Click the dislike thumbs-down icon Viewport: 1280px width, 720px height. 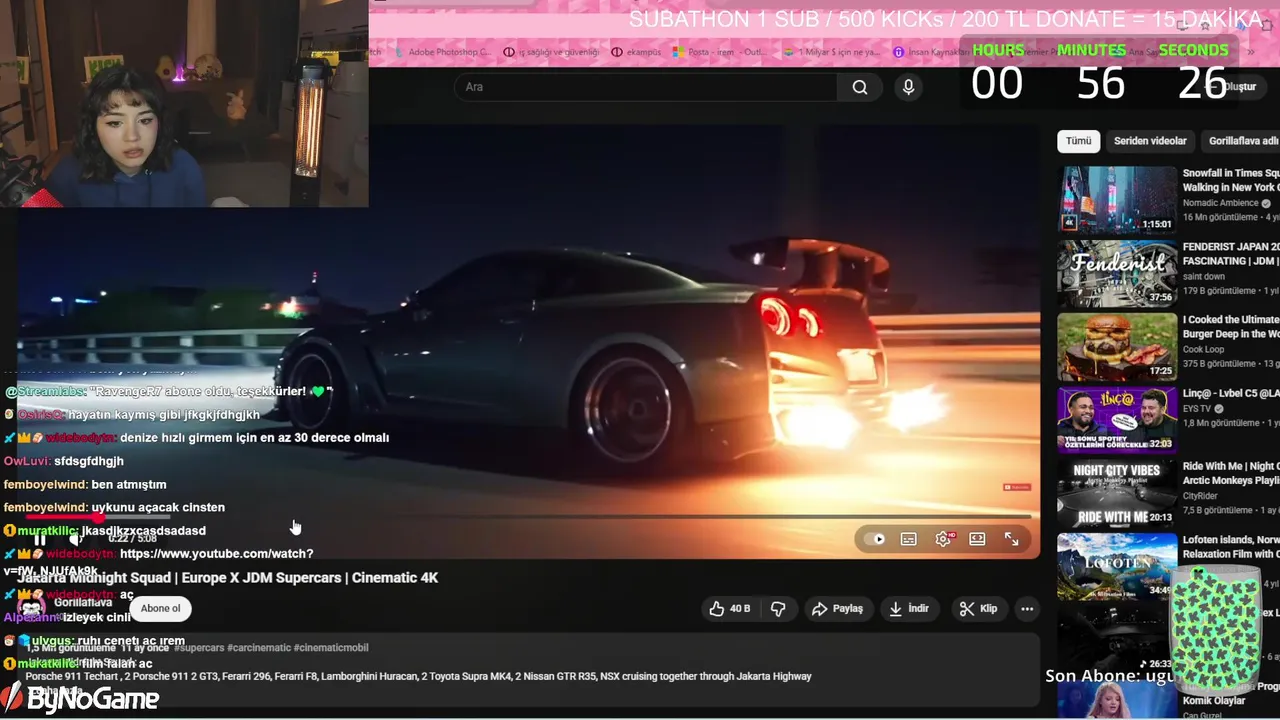(x=778, y=608)
